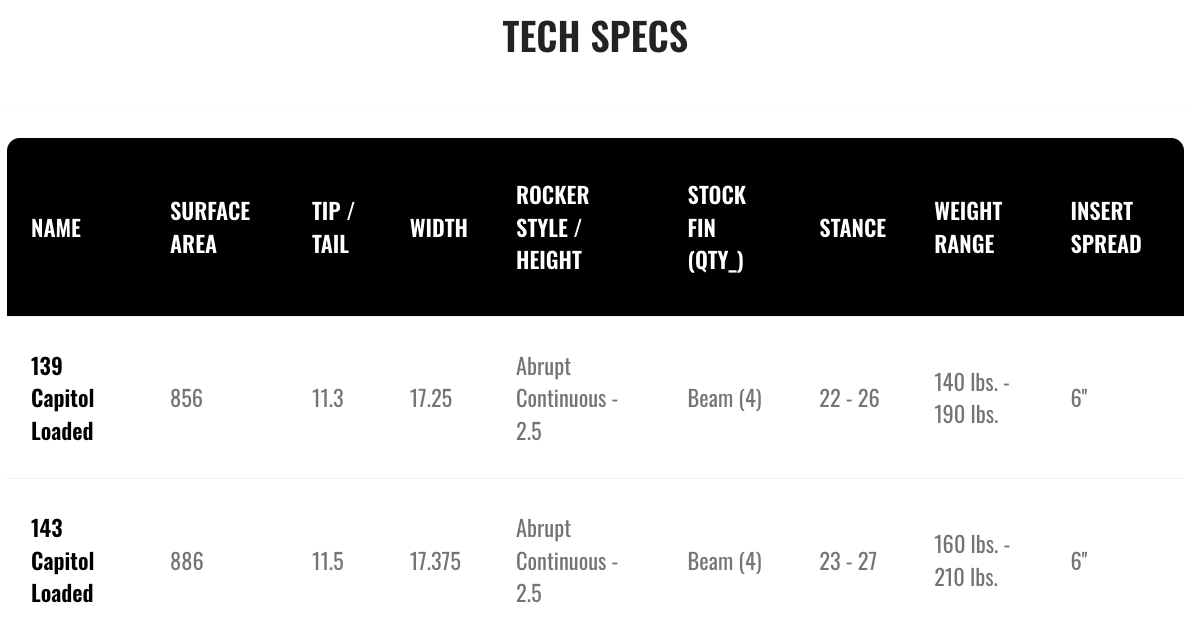Select the 22 - 26 stance value

(x=849, y=398)
